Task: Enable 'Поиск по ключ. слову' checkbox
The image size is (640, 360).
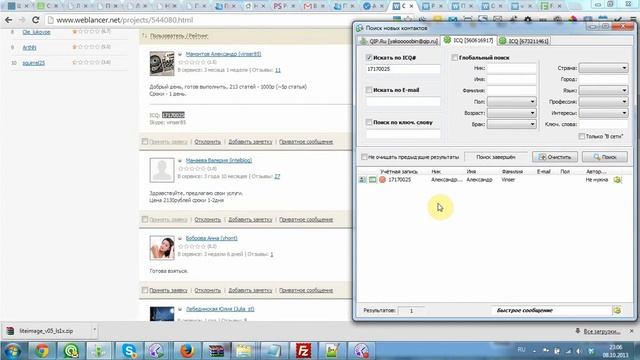Action: (x=369, y=122)
